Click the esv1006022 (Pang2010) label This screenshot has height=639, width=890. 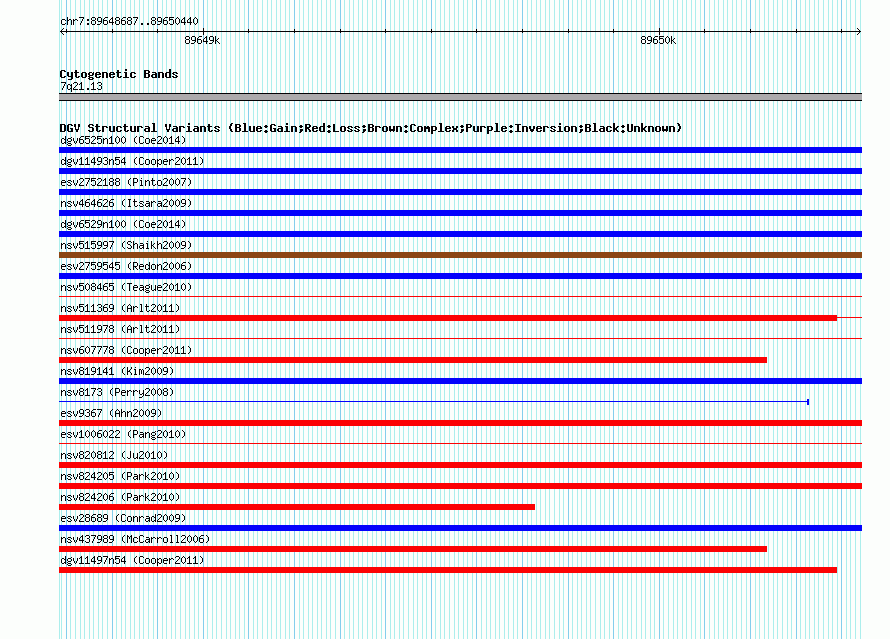123,434
